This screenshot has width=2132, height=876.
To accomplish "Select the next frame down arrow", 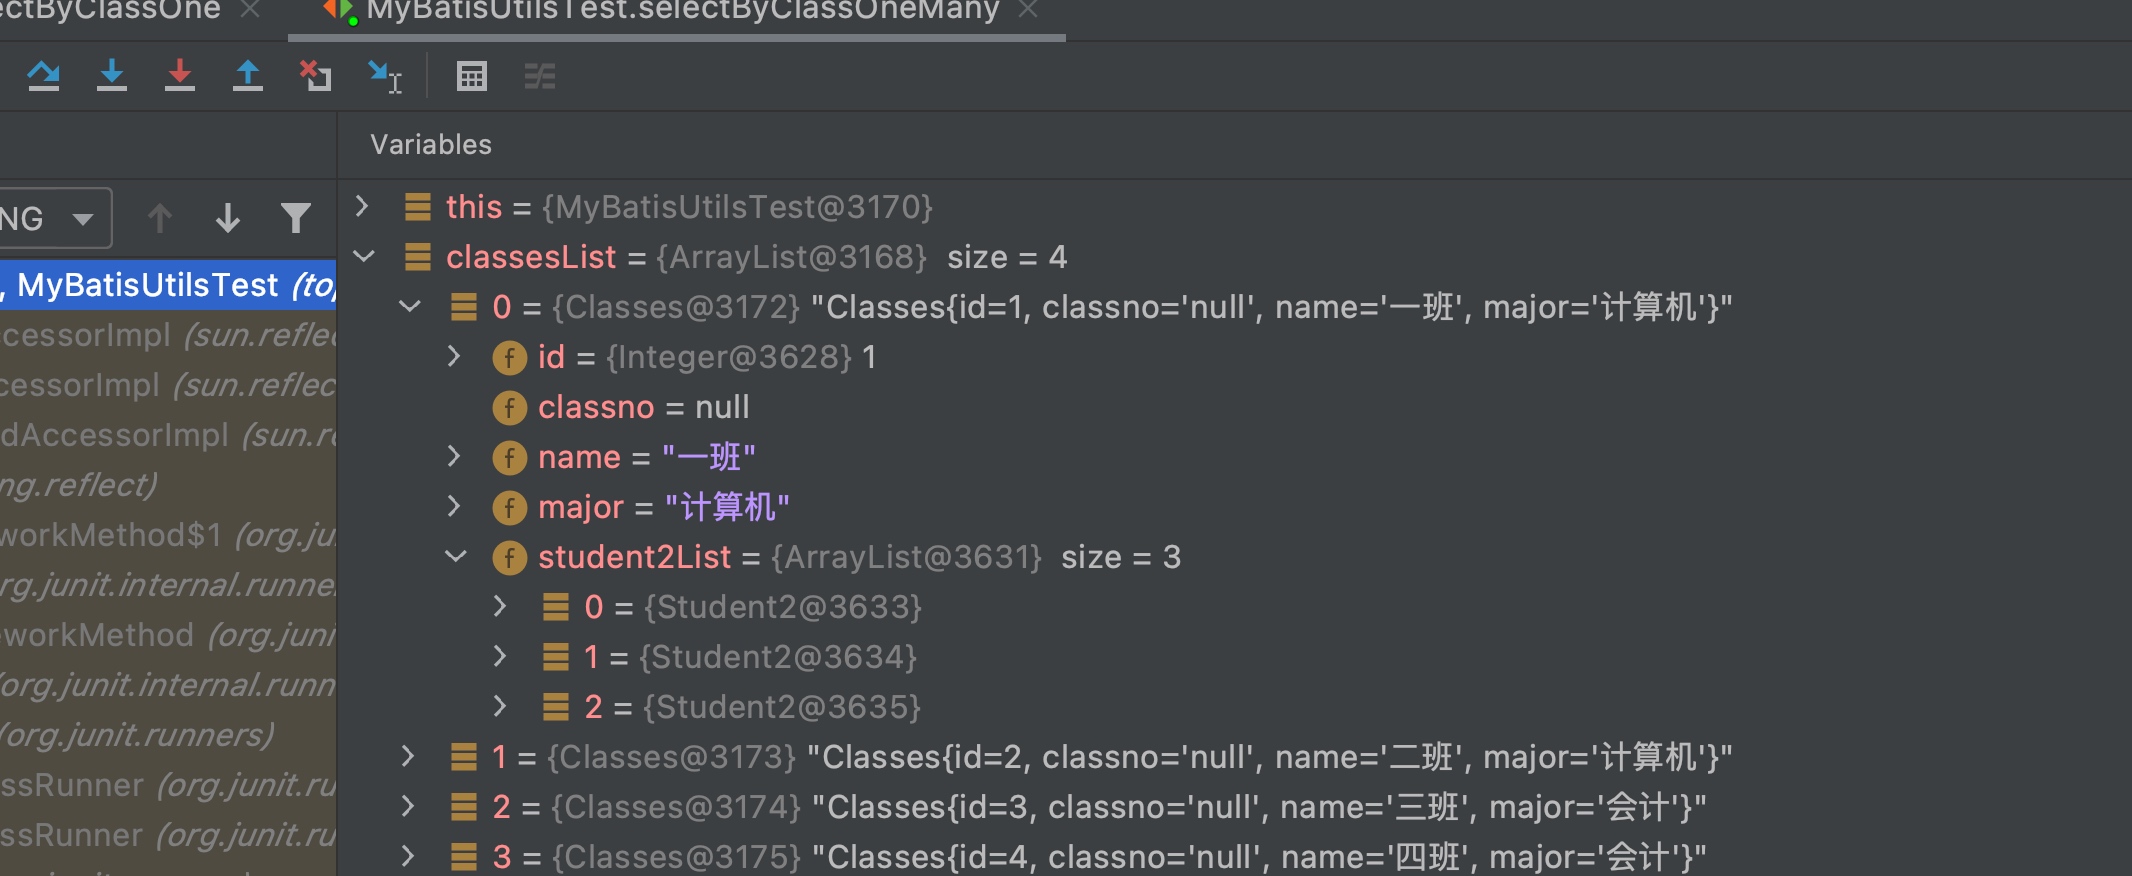I will (x=228, y=218).
